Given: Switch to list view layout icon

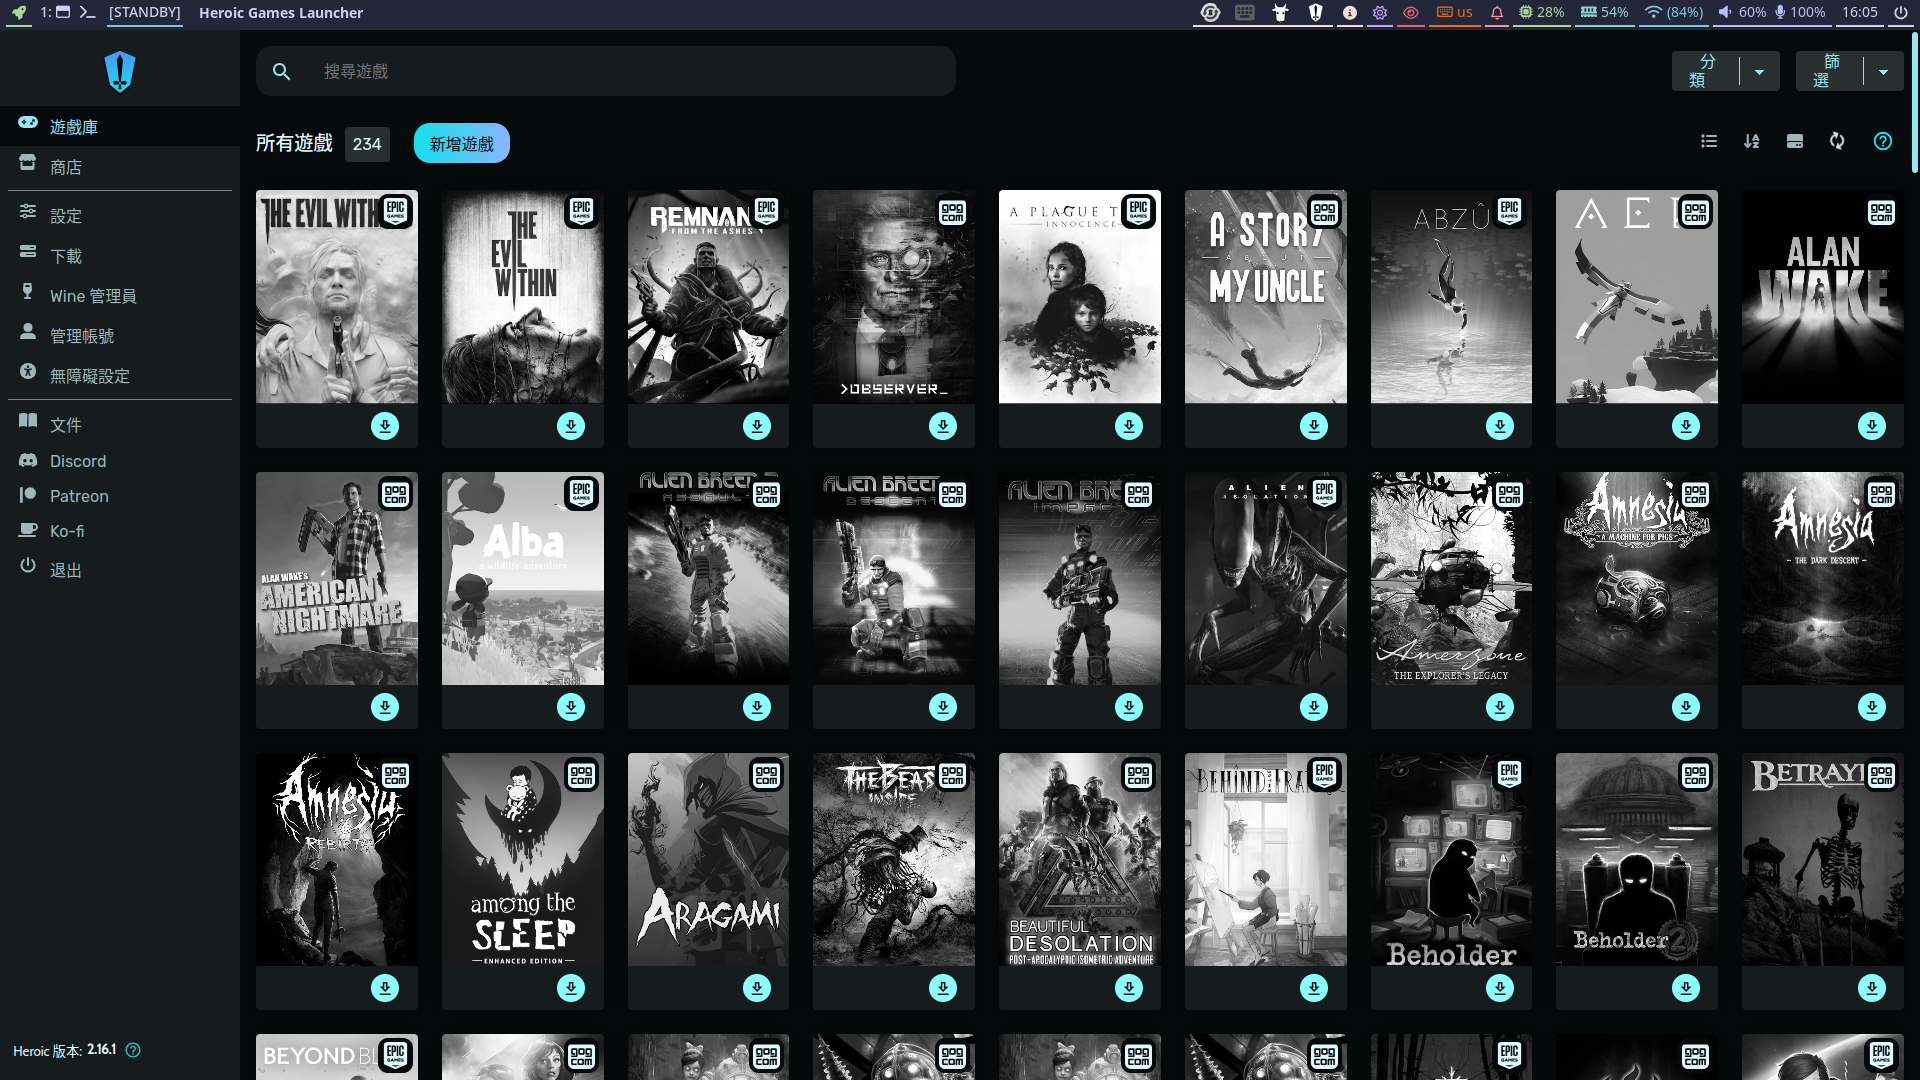Looking at the screenshot, I should click(x=1709, y=141).
